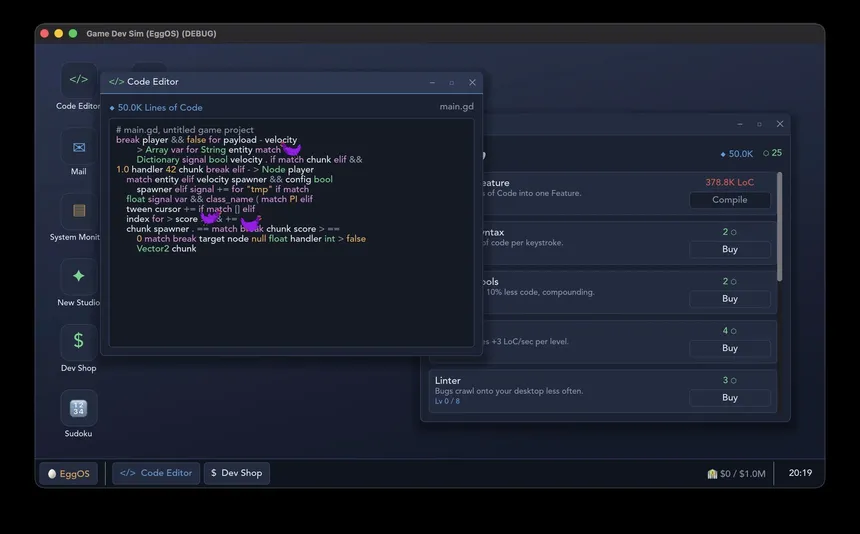
Task: Launch the Sudoku desktop icon
Action: tap(79, 408)
